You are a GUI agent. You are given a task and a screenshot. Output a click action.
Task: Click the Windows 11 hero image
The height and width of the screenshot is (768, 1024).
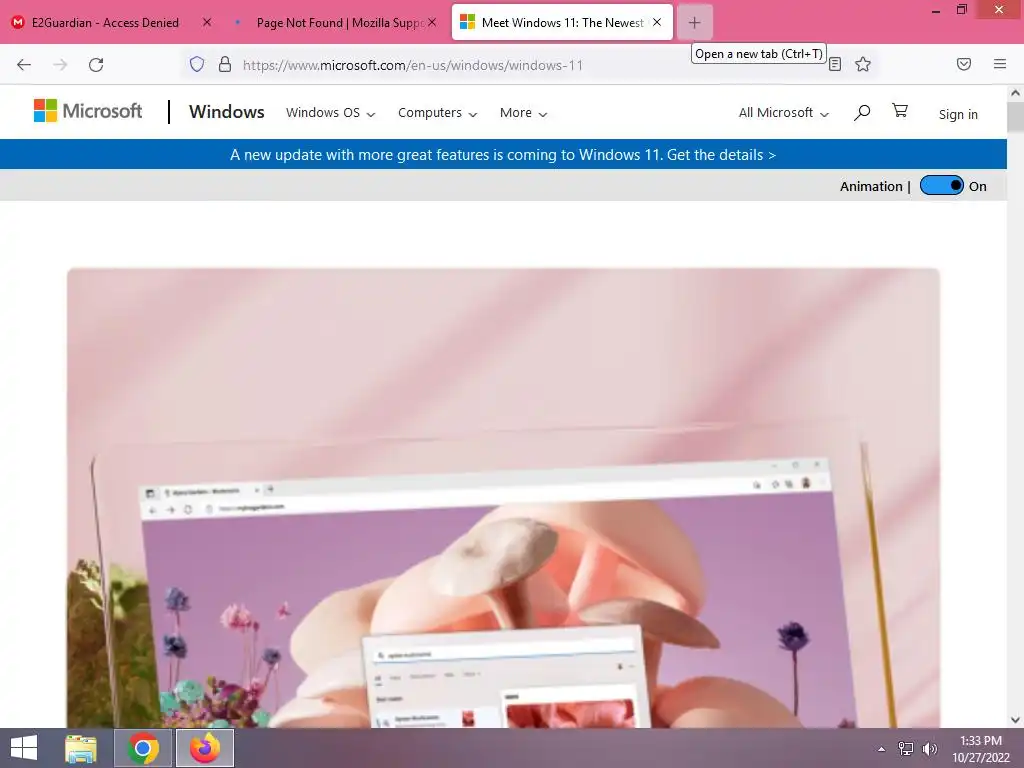(x=503, y=498)
